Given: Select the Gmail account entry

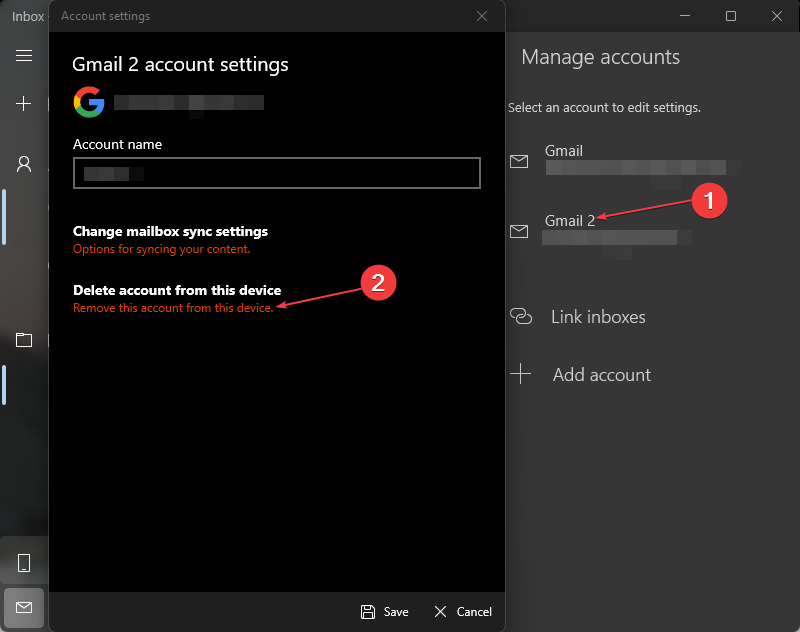Looking at the screenshot, I should pyautogui.click(x=564, y=151).
